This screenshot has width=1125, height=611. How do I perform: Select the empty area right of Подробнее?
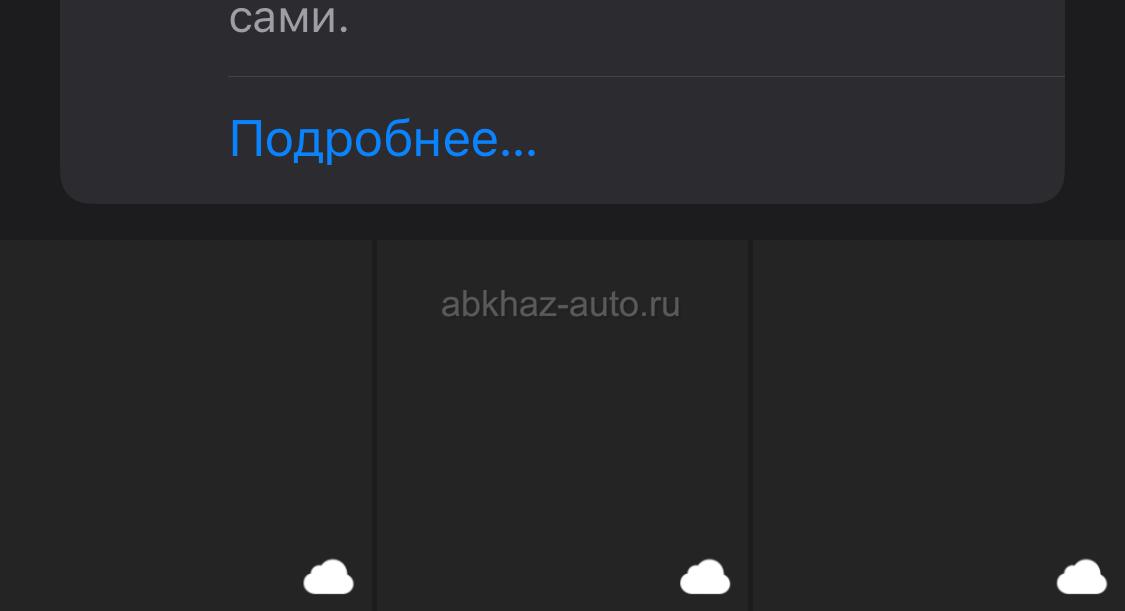[800, 140]
